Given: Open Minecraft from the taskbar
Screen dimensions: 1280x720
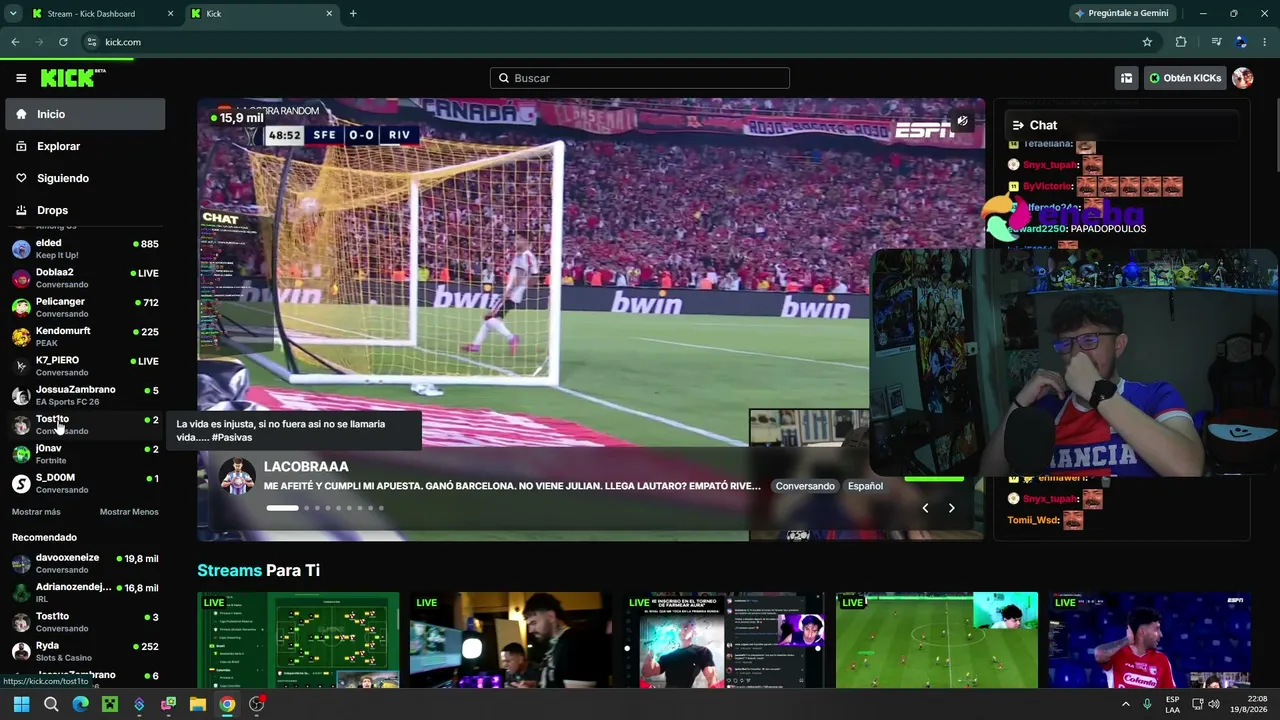Looking at the screenshot, I should coord(110,704).
